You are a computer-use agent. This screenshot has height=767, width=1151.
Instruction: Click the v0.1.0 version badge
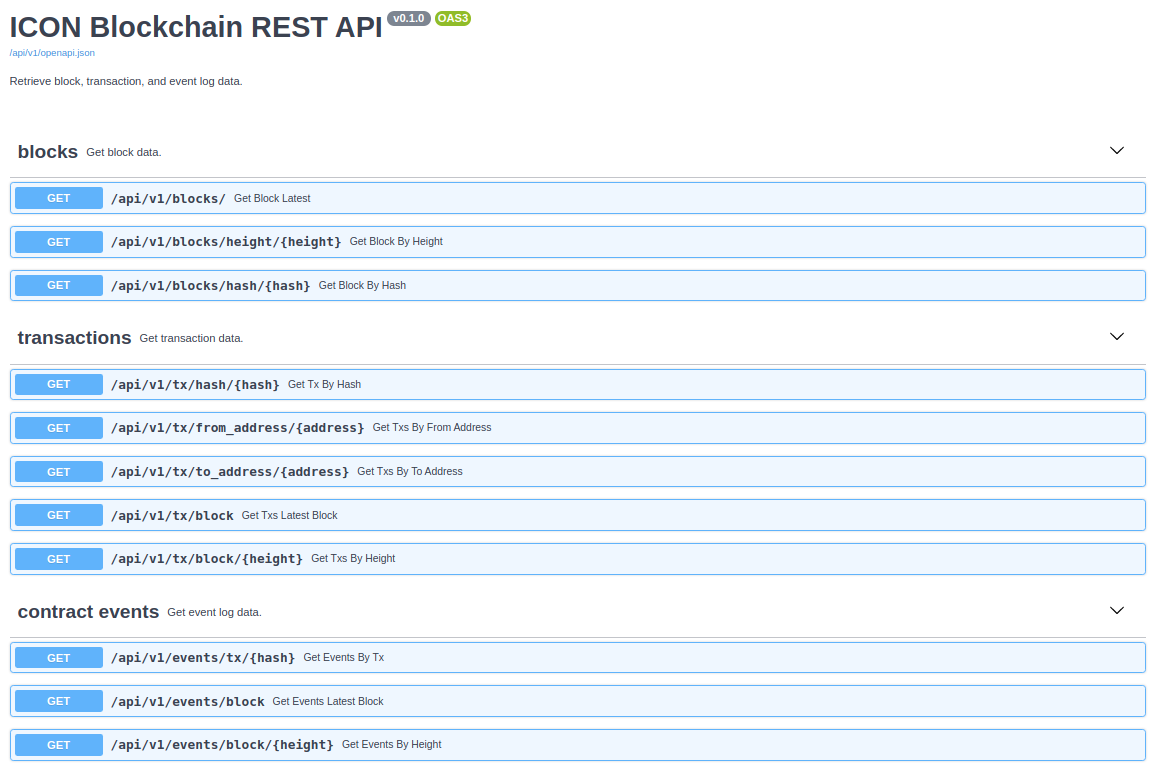[408, 18]
